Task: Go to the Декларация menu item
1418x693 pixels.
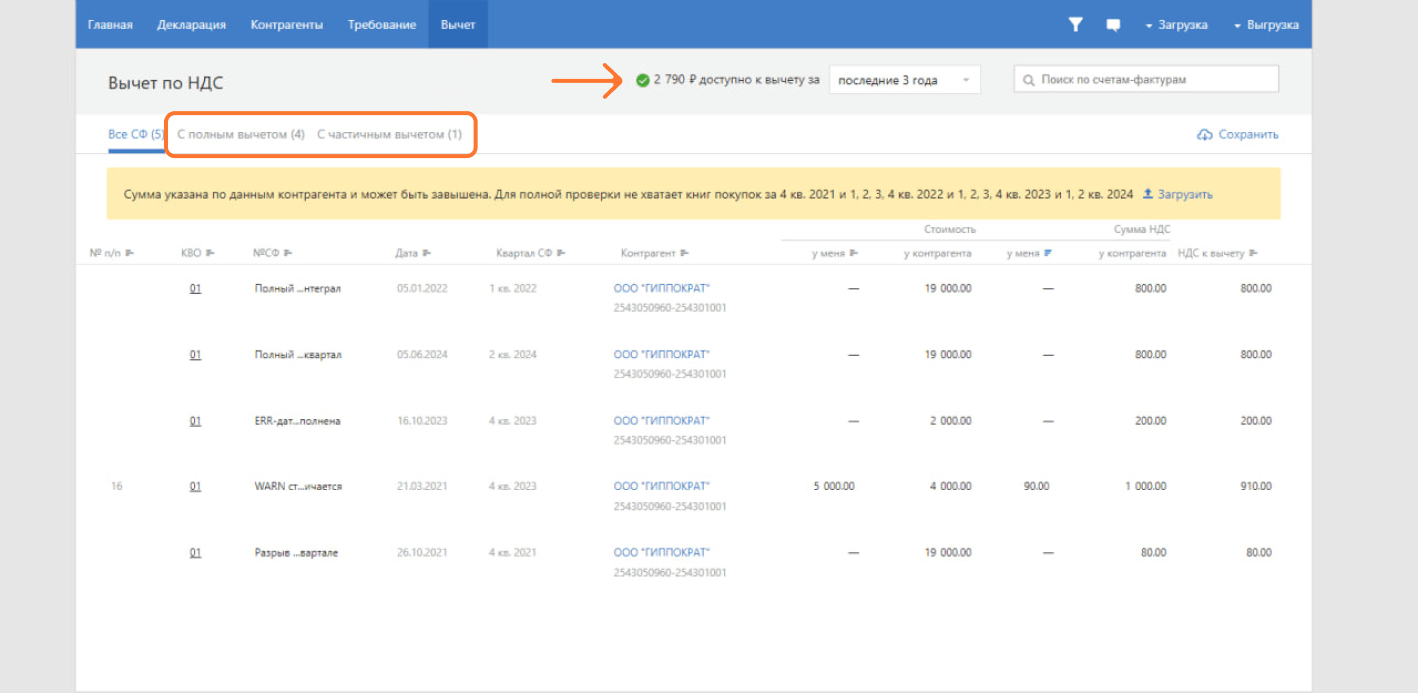Action: pyautogui.click(x=191, y=25)
